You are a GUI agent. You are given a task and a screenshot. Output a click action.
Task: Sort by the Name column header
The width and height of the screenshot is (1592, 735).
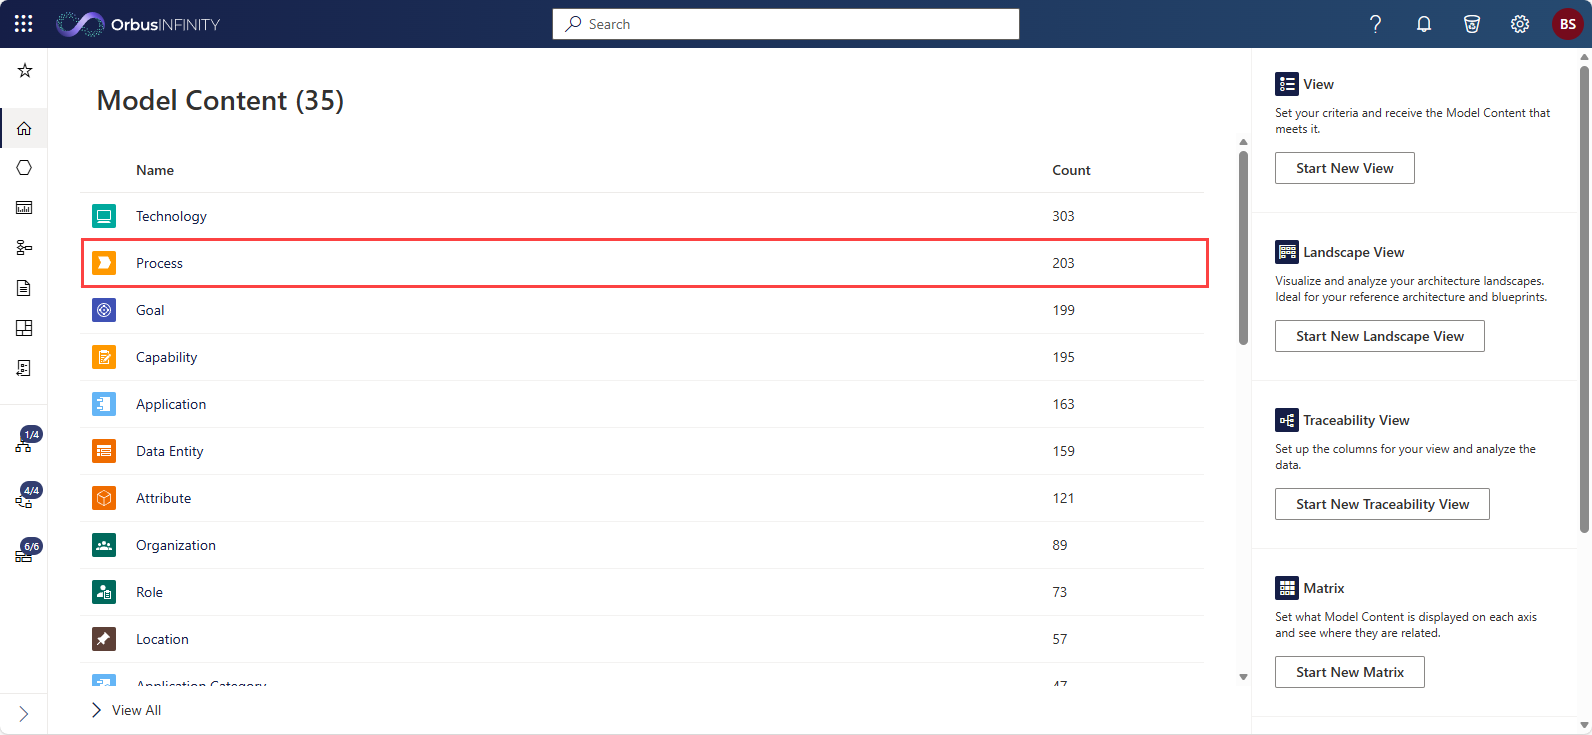155,170
